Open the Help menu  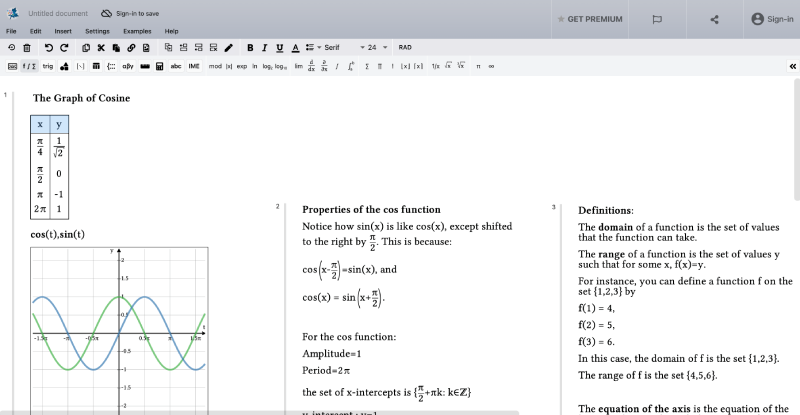(171, 31)
